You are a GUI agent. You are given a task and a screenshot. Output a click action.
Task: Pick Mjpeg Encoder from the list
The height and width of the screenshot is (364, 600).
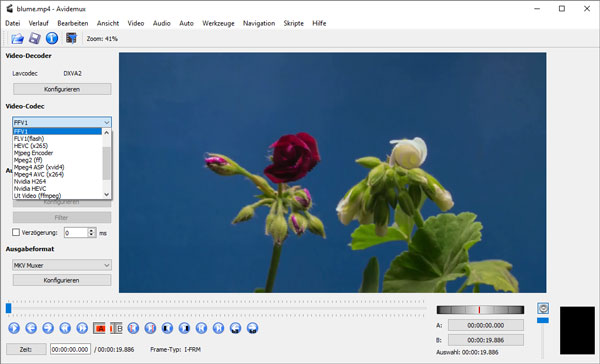pyautogui.click(x=57, y=153)
